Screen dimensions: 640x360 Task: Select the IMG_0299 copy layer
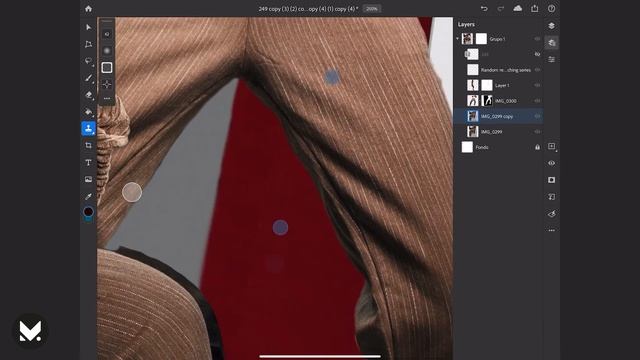pos(498,116)
